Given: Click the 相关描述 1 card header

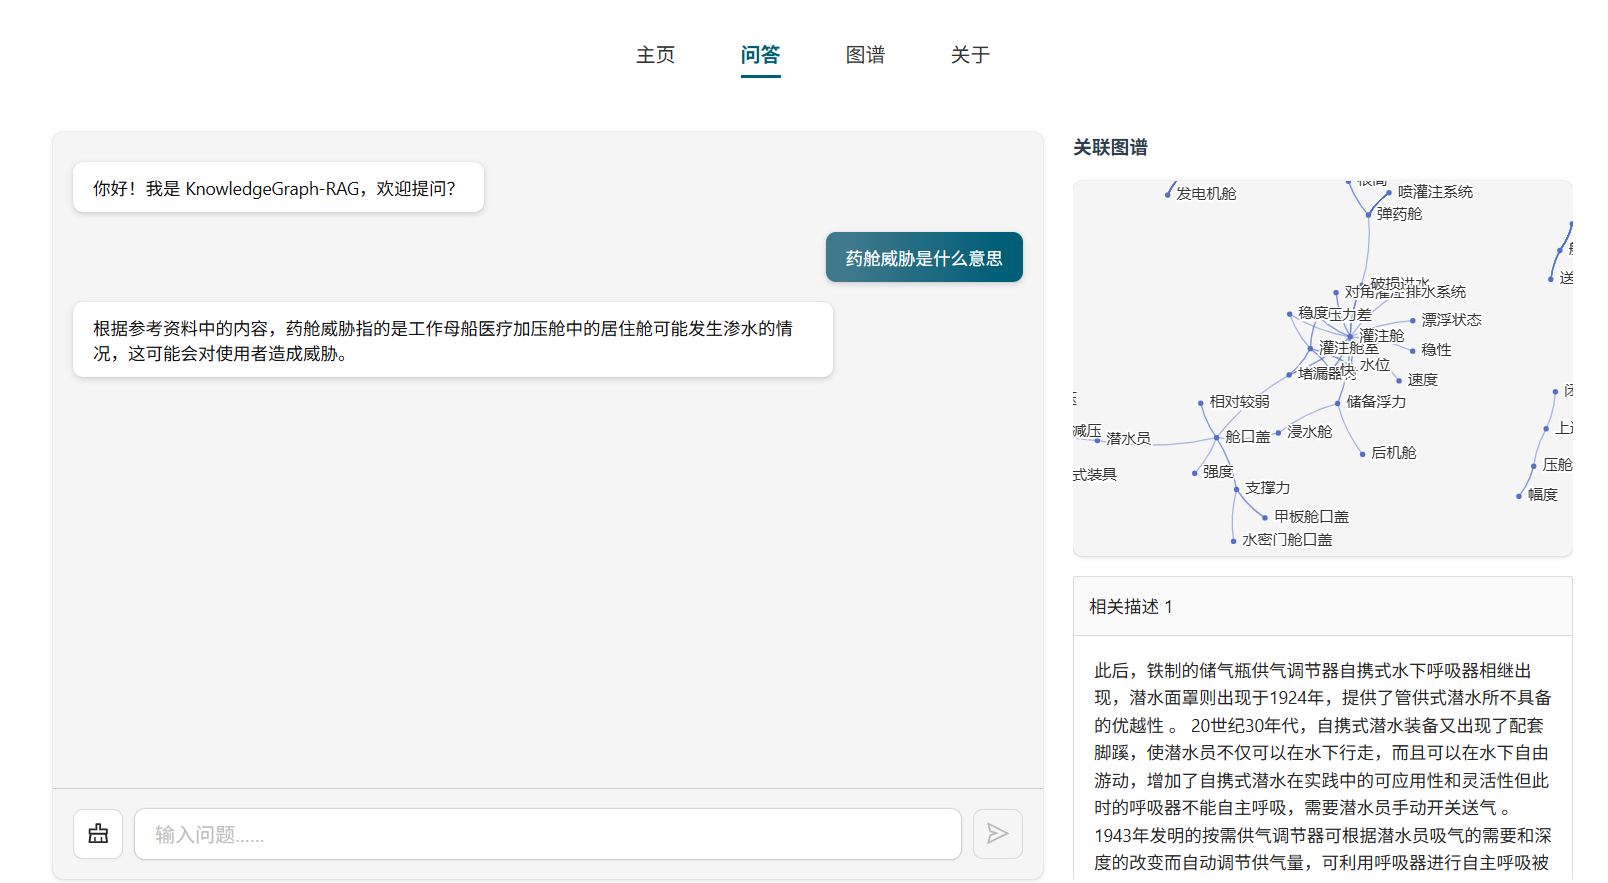Looking at the screenshot, I should tap(1322, 606).
